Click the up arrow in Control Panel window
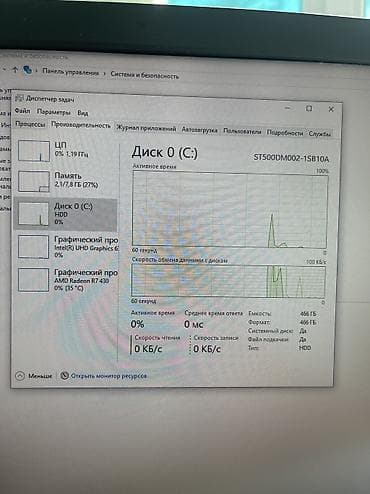This screenshot has height=494, width=370. click(15, 70)
